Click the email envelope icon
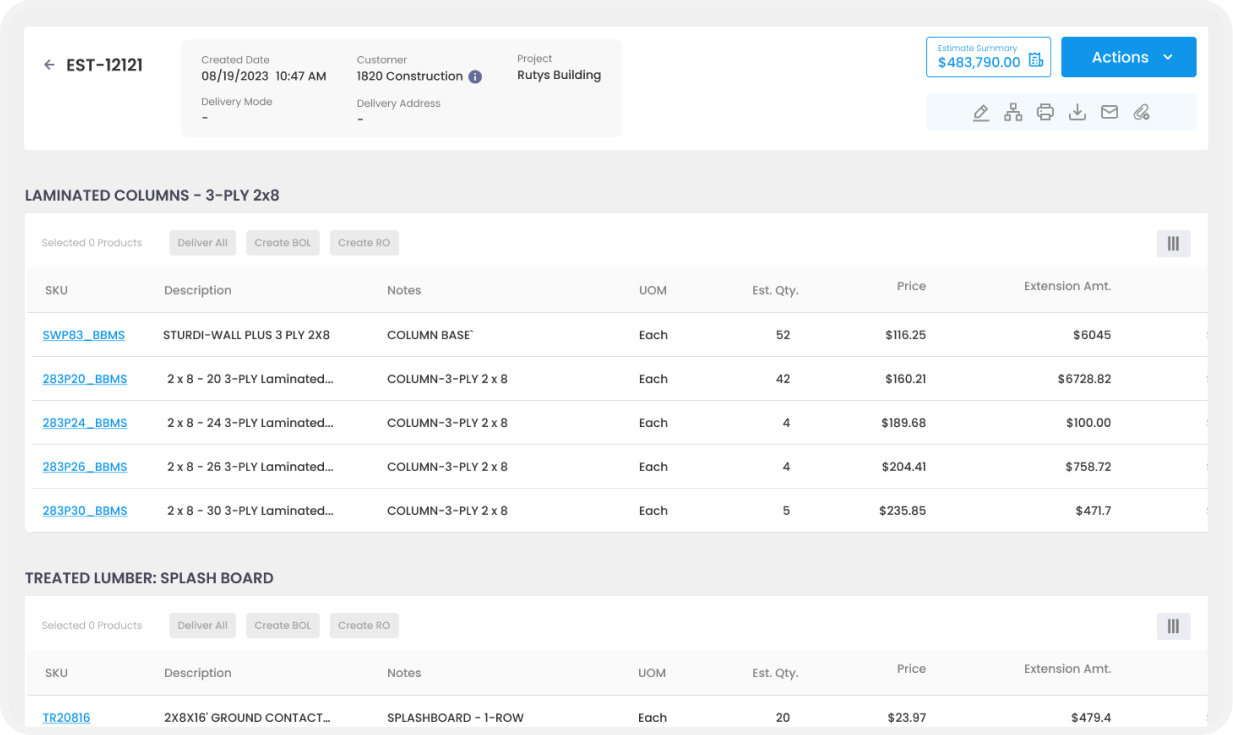This screenshot has width=1233, height=735. (1109, 112)
